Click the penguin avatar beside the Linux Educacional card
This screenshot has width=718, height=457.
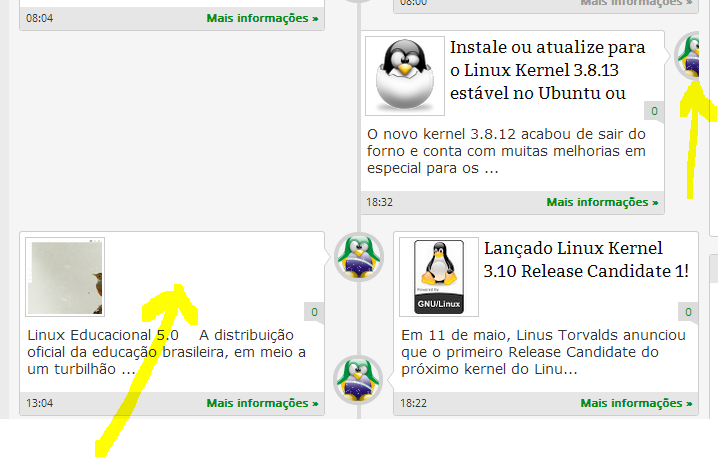(x=359, y=256)
